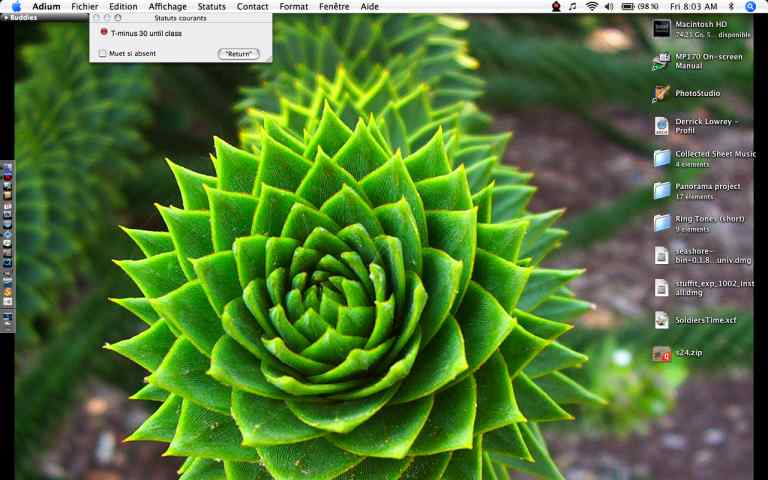Select the stuffit_exp_1002_install.dmg file

click(x=661, y=288)
